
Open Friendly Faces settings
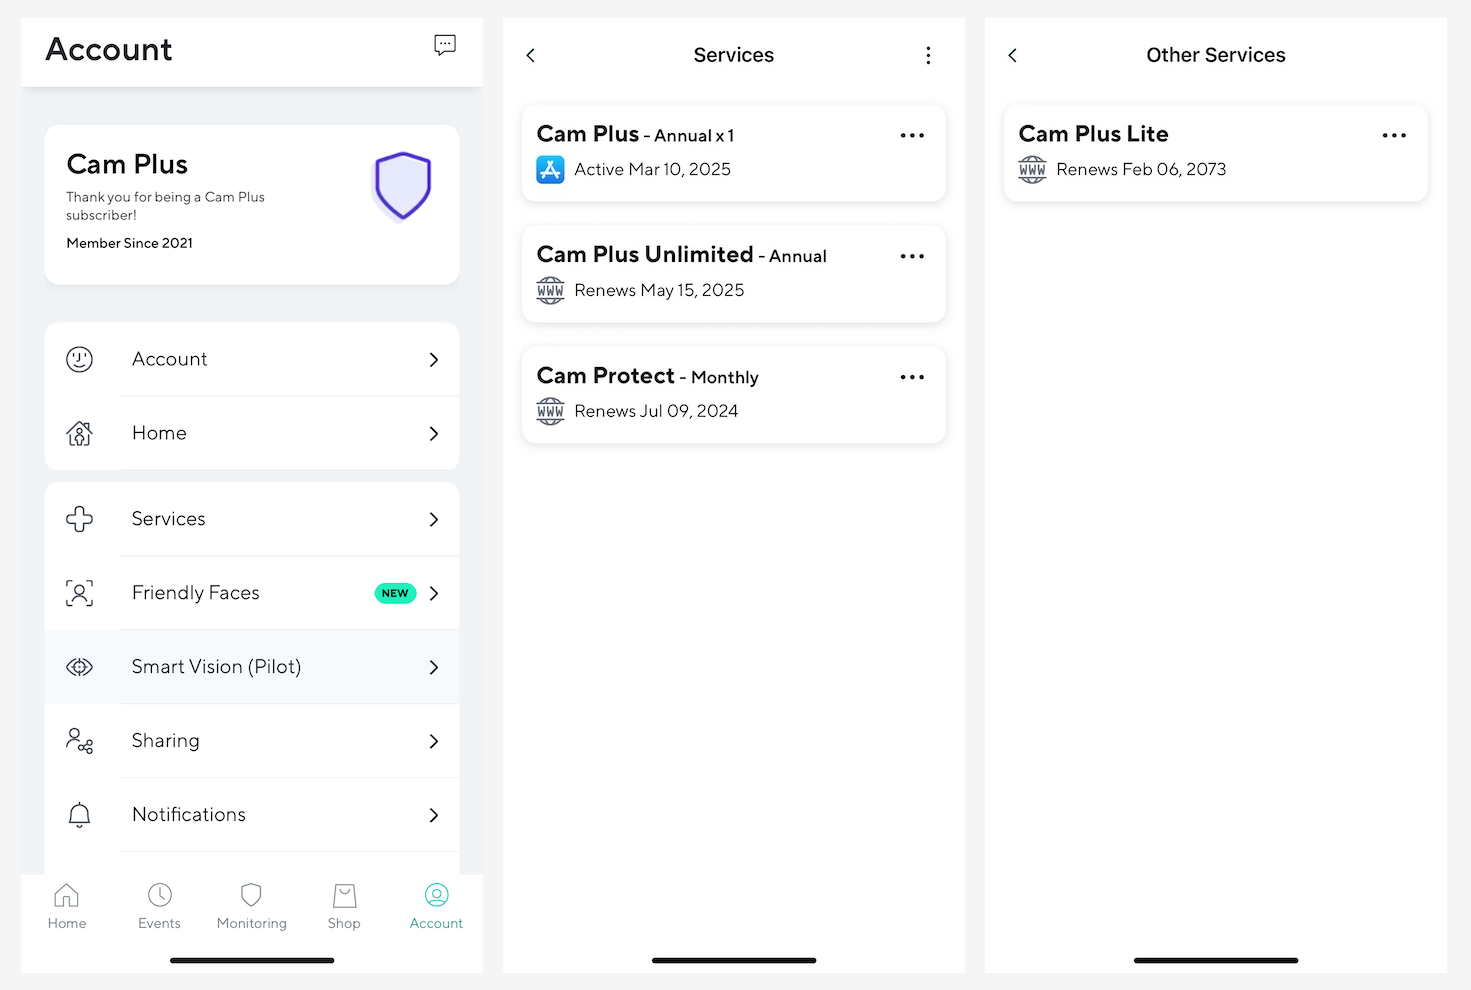click(x=252, y=593)
